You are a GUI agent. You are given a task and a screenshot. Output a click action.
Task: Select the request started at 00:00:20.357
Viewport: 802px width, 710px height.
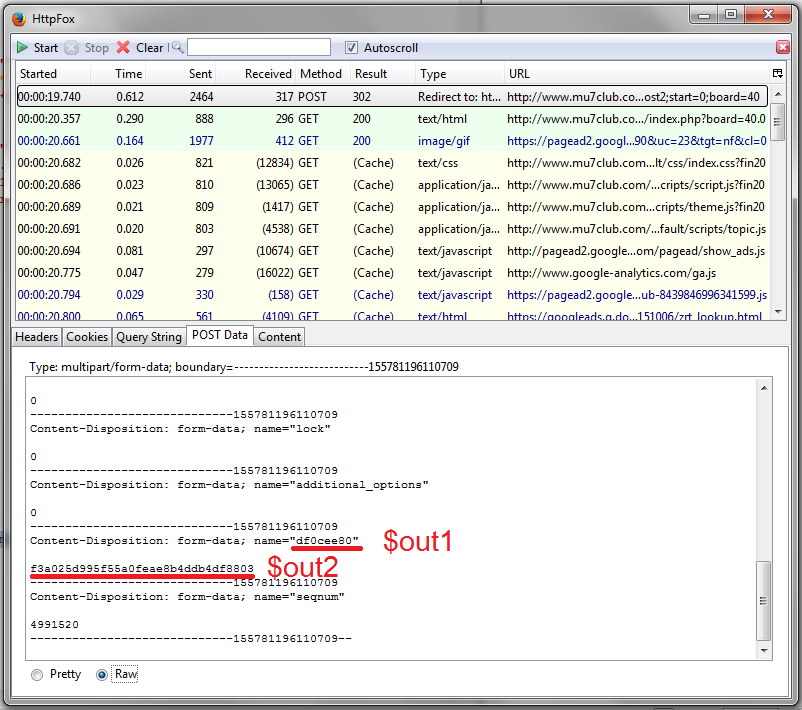pyautogui.click(x=392, y=119)
